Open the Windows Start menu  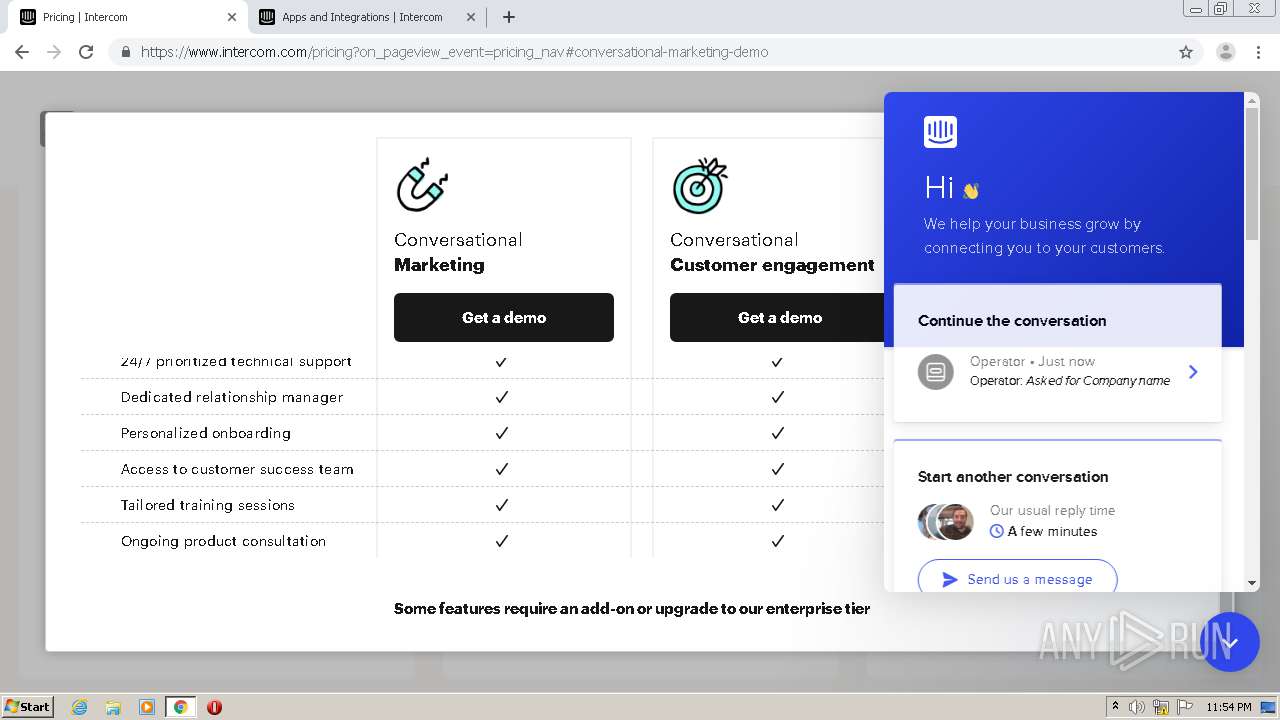click(28, 706)
